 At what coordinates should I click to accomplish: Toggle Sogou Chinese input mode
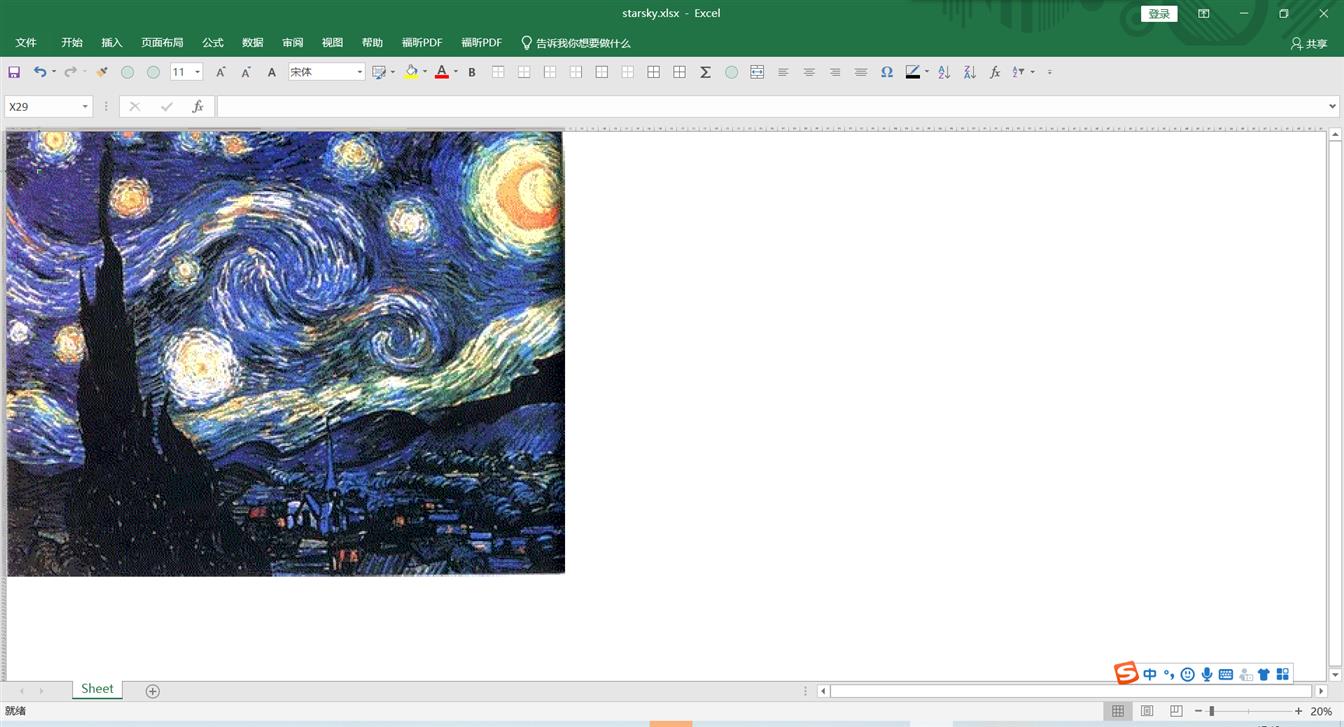1150,674
